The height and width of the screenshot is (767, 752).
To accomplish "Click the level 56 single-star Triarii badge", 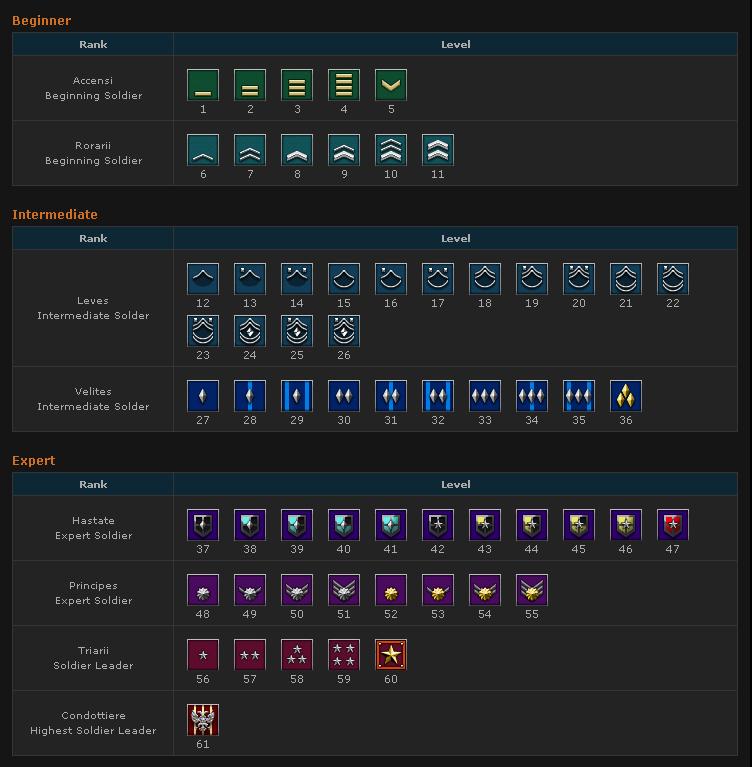I will [203, 655].
